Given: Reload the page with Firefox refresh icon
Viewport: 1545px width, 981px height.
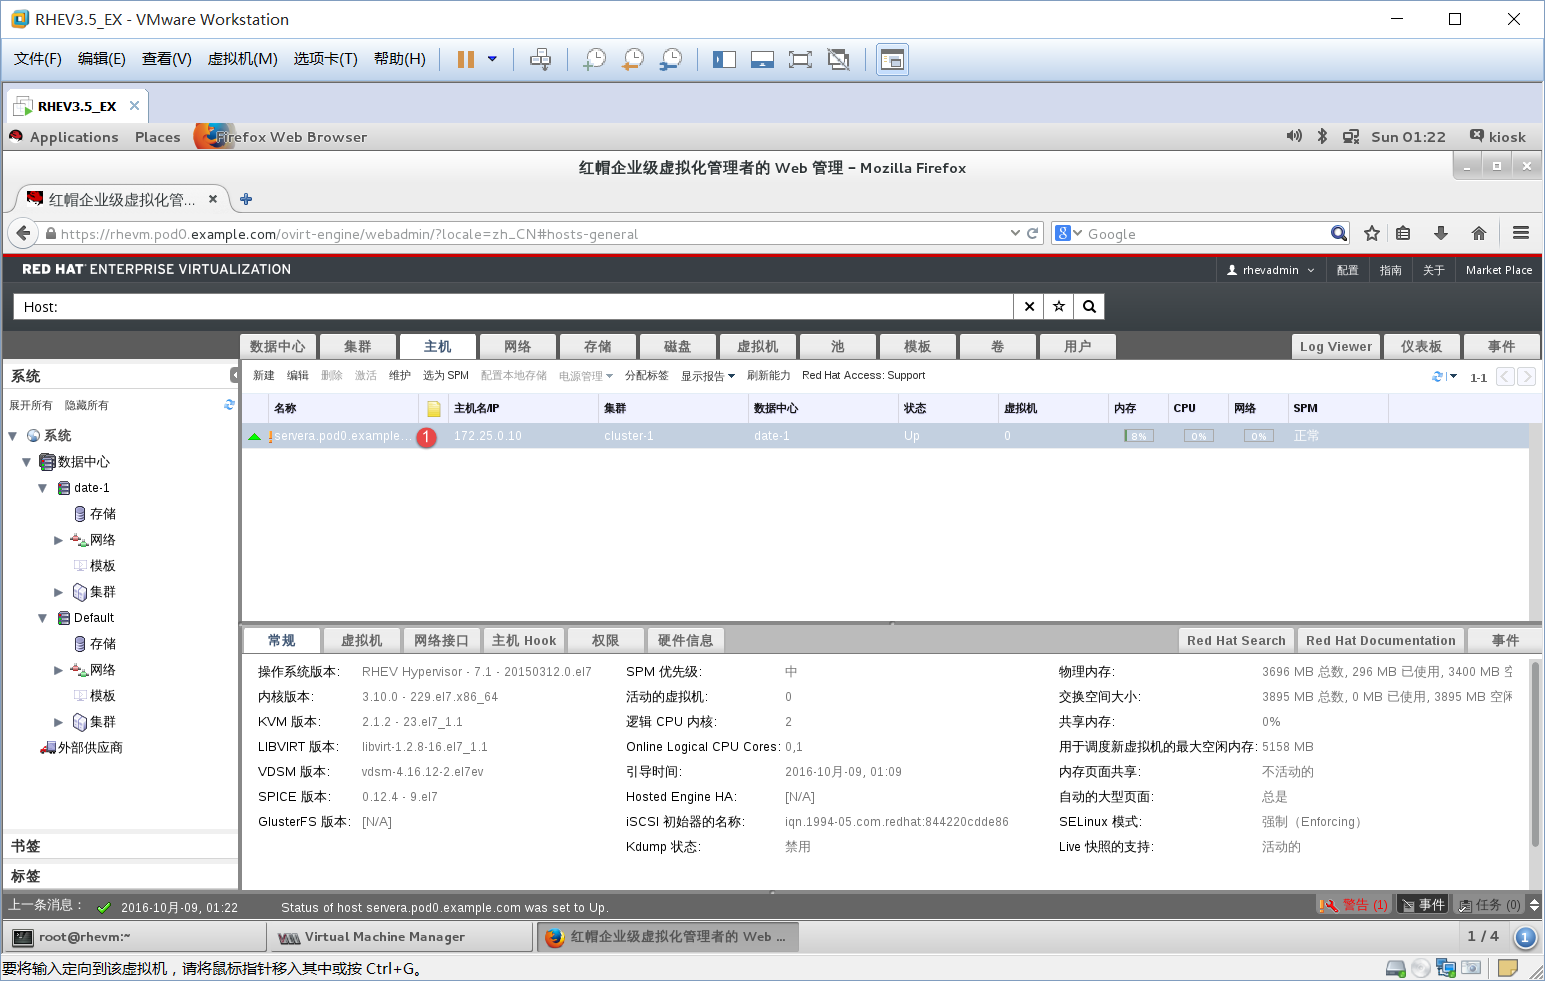Looking at the screenshot, I should [x=1033, y=233].
